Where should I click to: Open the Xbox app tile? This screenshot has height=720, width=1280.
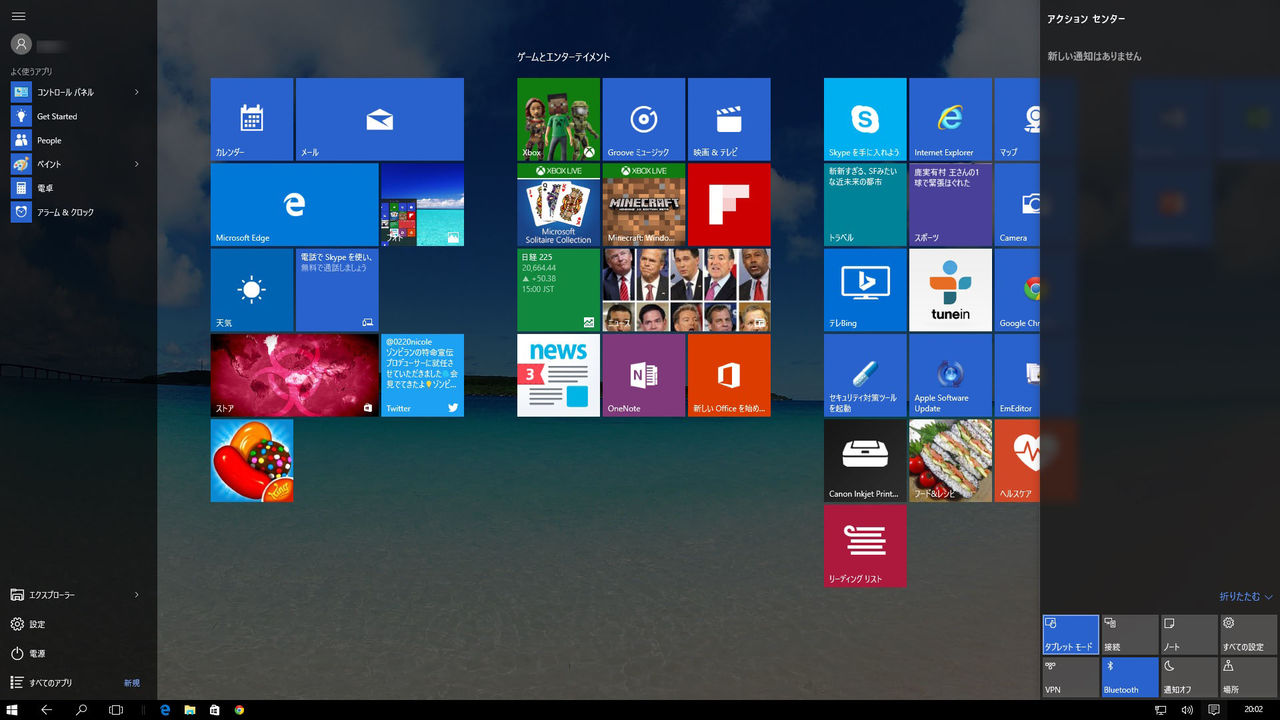pyautogui.click(x=557, y=118)
